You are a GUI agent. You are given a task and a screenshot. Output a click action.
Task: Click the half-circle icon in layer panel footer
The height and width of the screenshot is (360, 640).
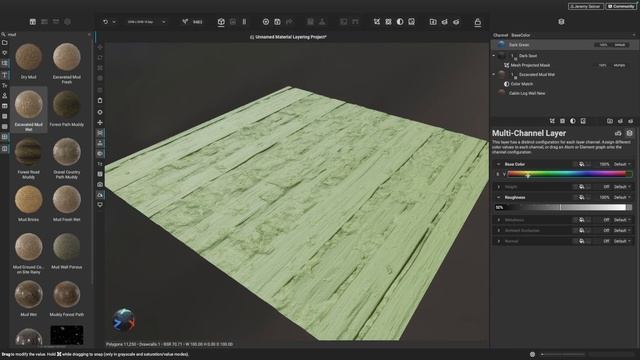point(573,121)
